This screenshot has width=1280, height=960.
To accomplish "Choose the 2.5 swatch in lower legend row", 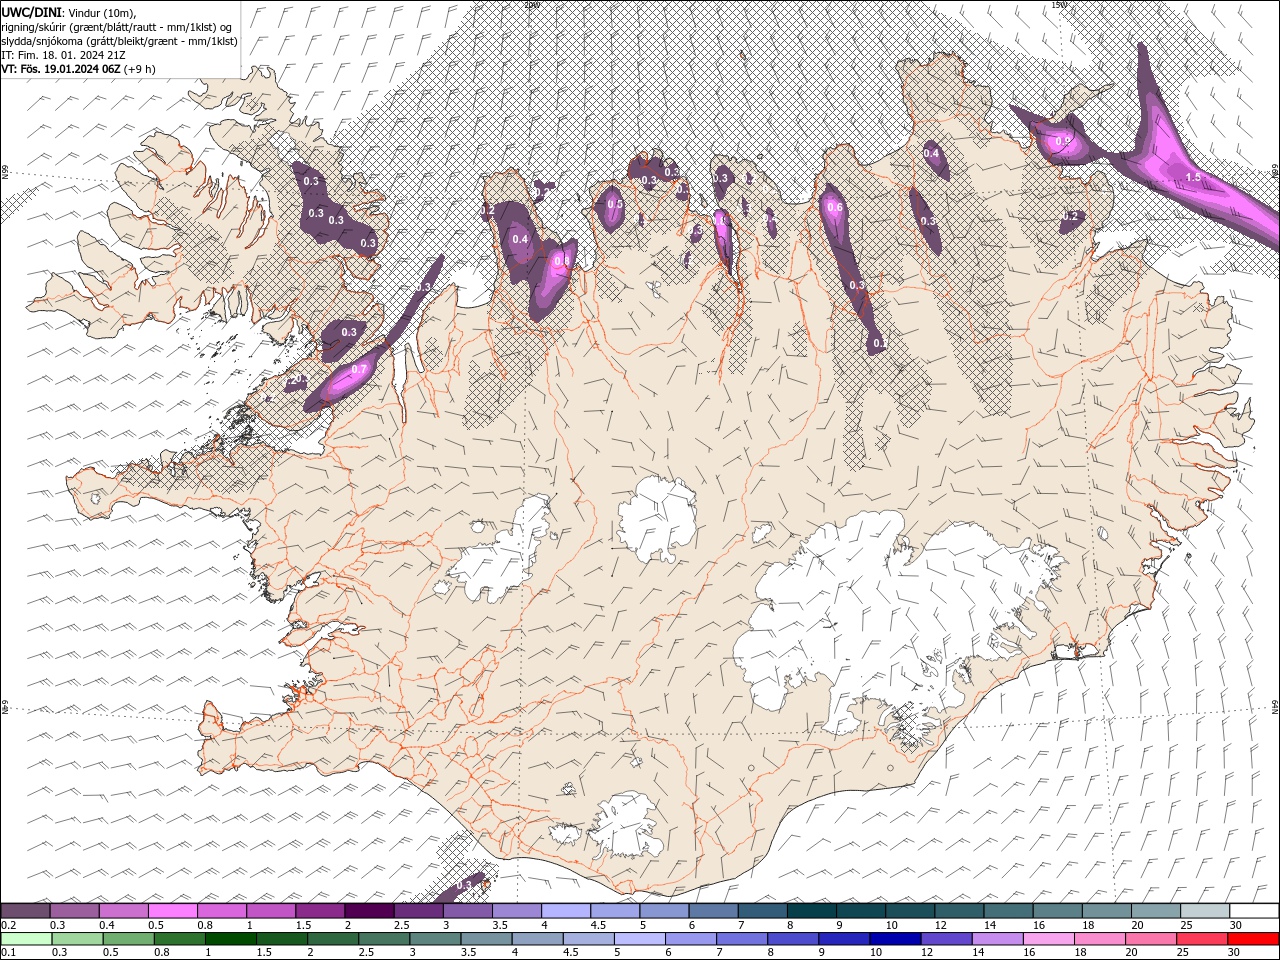I will [x=385, y=939].
